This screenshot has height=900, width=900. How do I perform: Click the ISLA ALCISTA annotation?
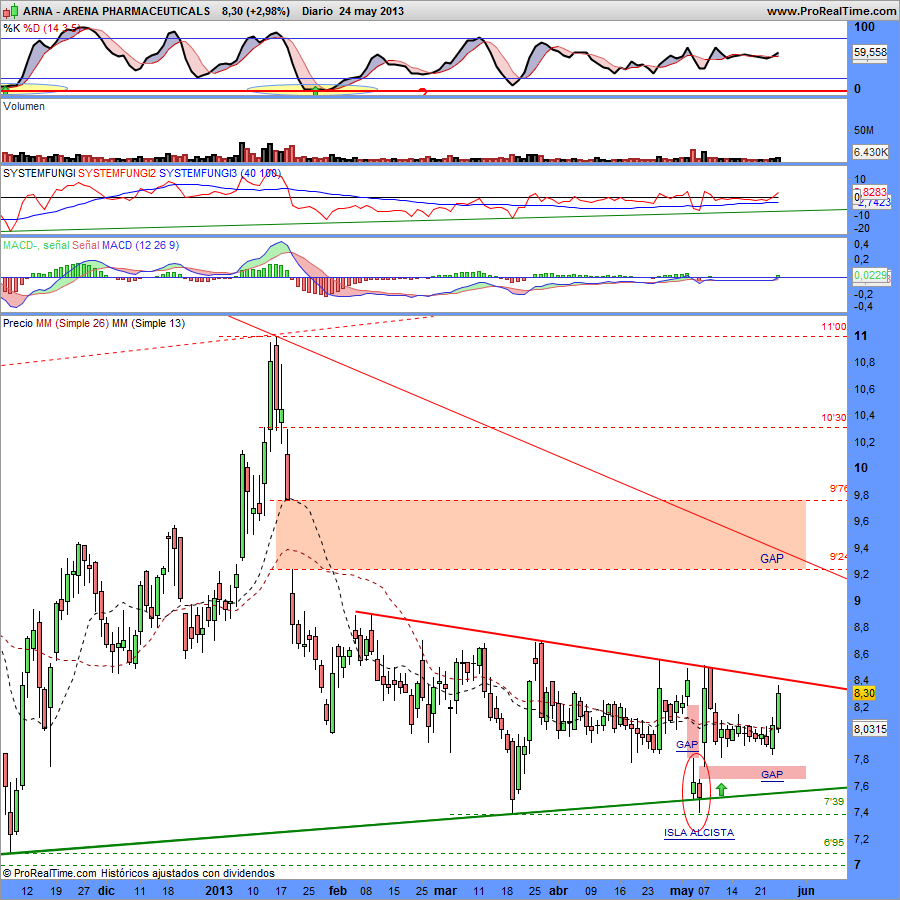(x=699, y=832)
